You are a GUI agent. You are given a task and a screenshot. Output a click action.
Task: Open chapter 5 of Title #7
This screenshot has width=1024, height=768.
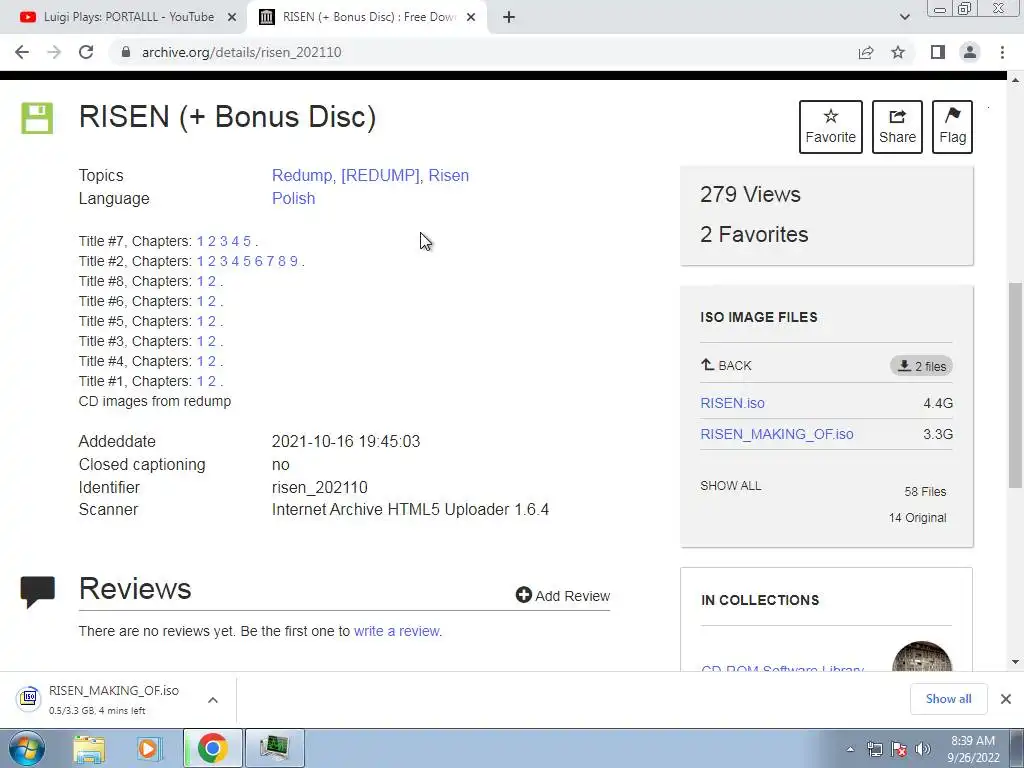tap(247, 242)
